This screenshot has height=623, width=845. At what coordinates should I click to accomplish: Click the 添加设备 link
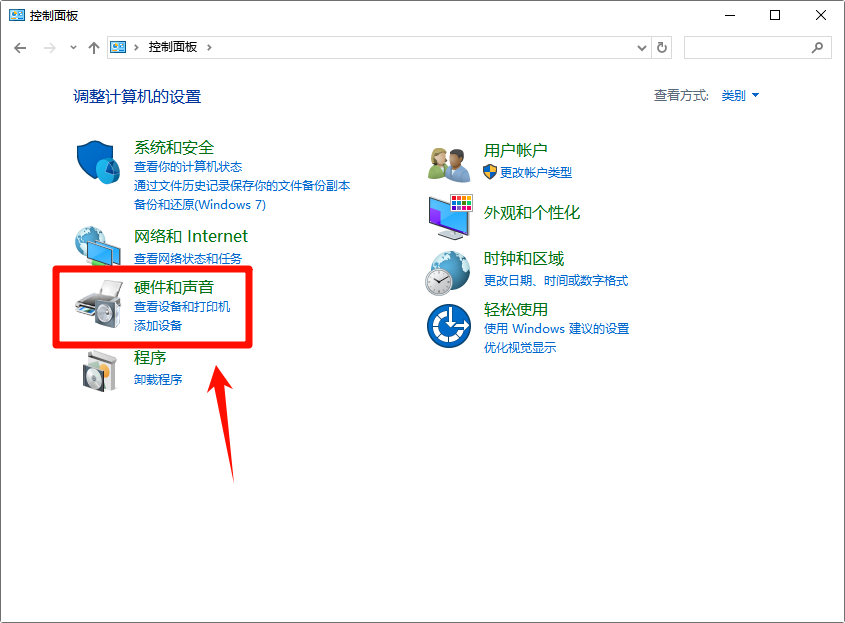157,325
